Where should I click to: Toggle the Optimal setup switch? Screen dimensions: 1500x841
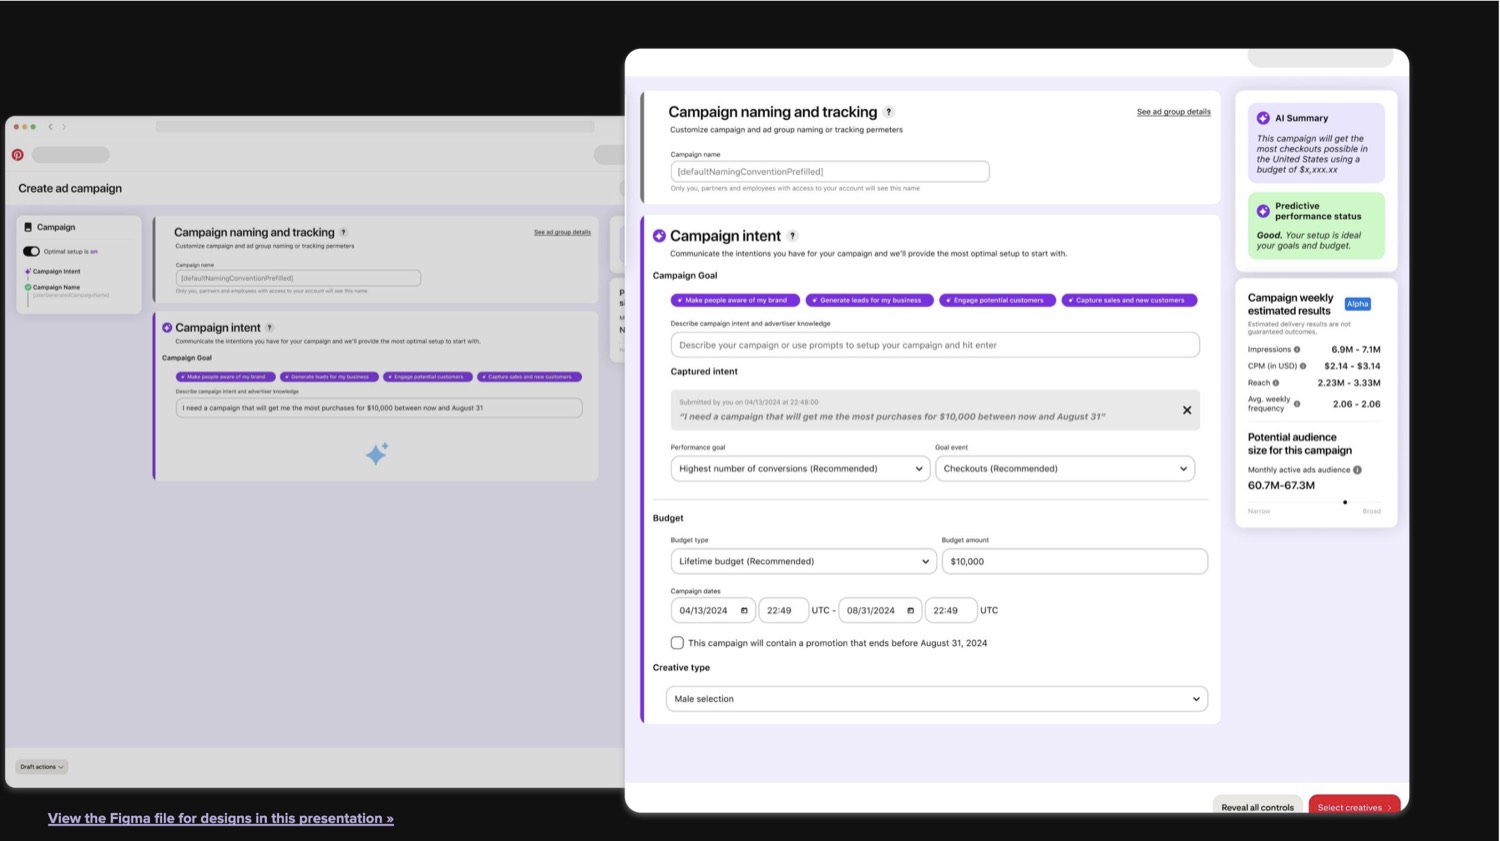point(31,251)
